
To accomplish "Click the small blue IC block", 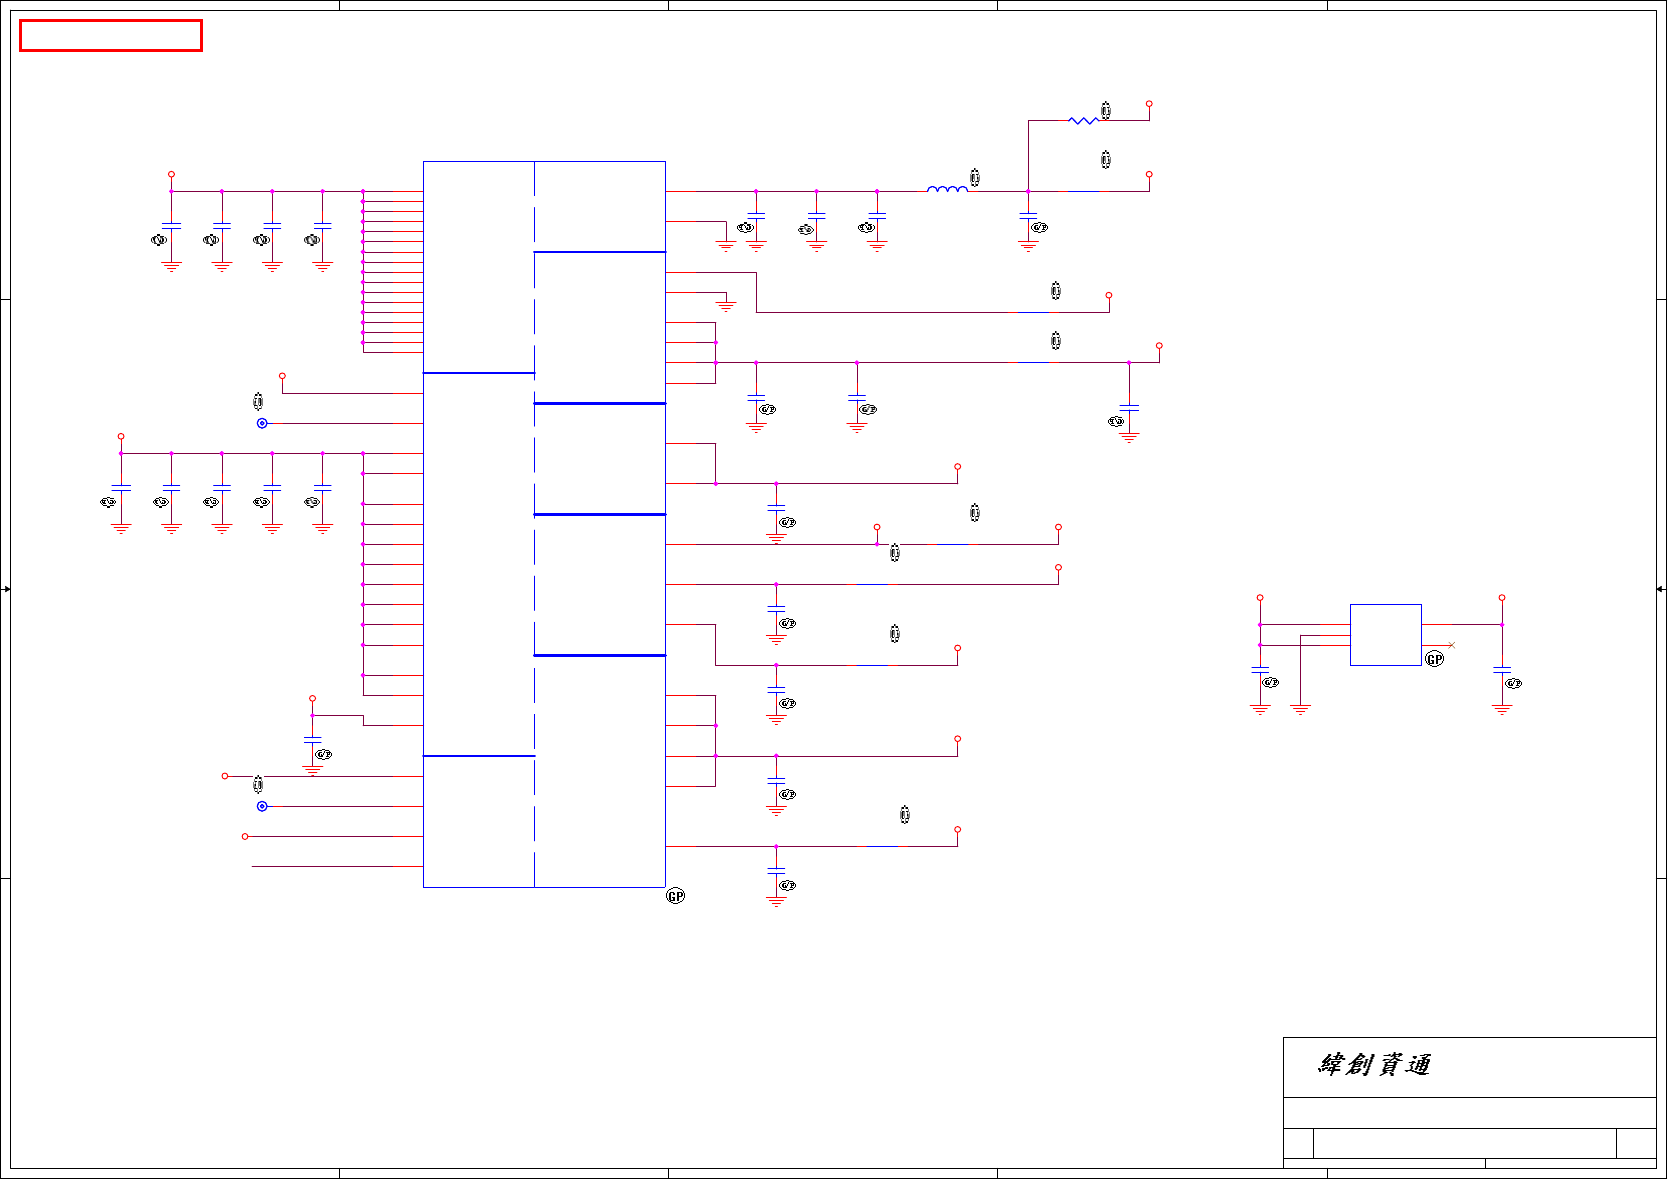I will 1386,635.
